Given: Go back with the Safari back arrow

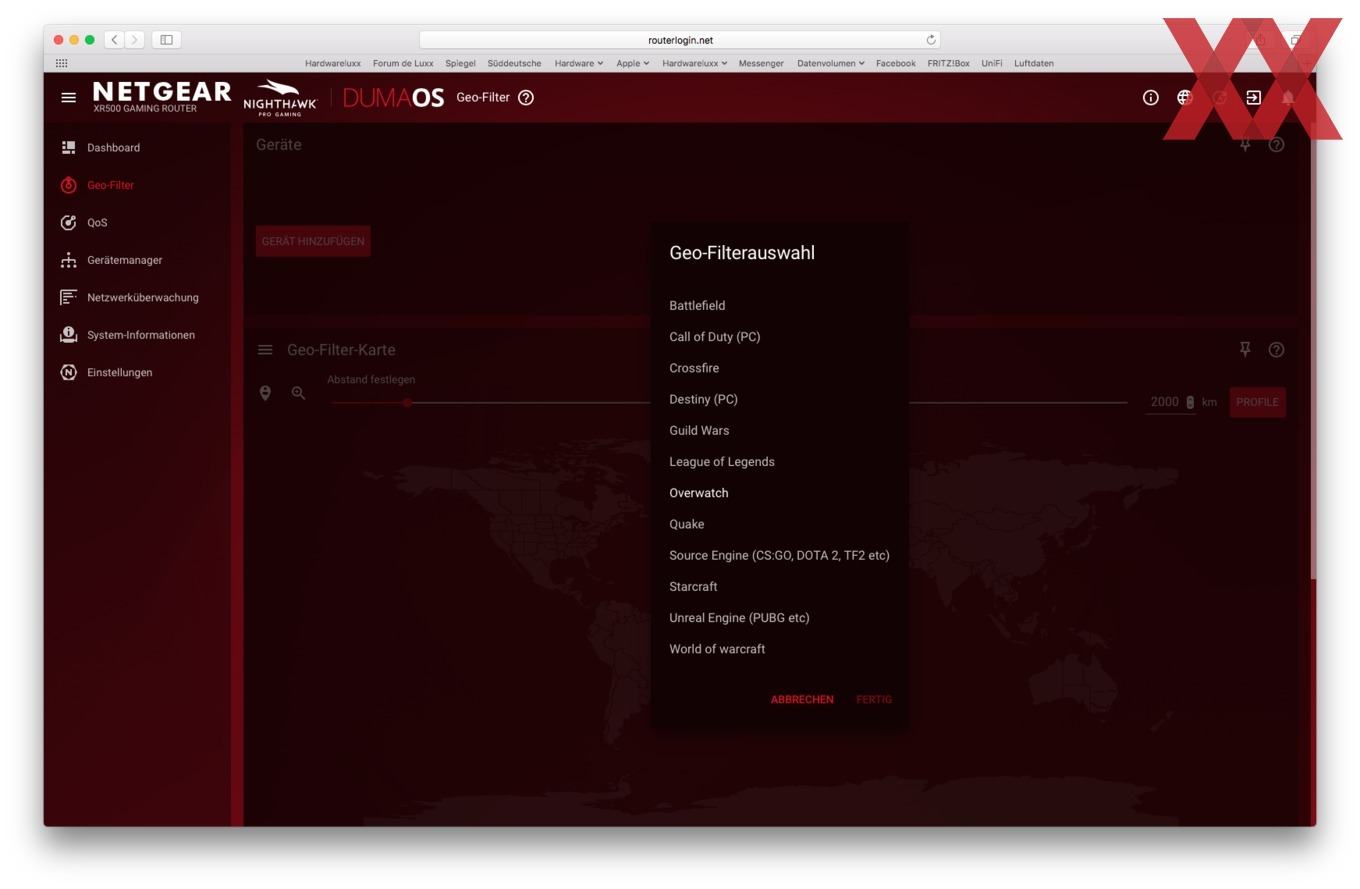Looking at the screenshot, I should 114,40.
